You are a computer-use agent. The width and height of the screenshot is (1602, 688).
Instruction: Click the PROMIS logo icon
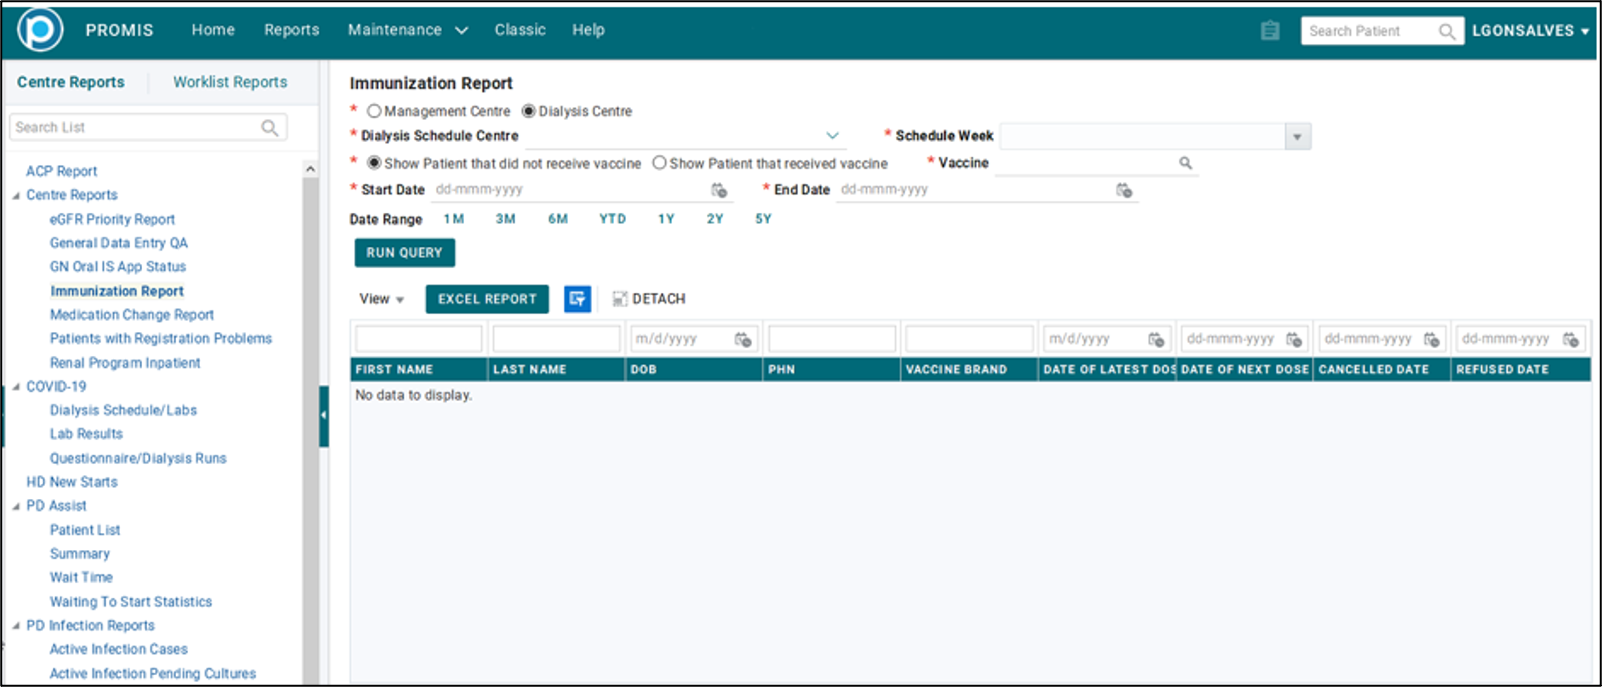(x=40, y=30)
